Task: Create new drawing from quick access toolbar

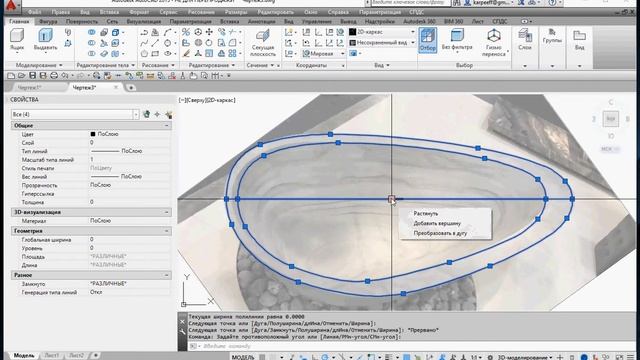Action: tap(11, 76)
